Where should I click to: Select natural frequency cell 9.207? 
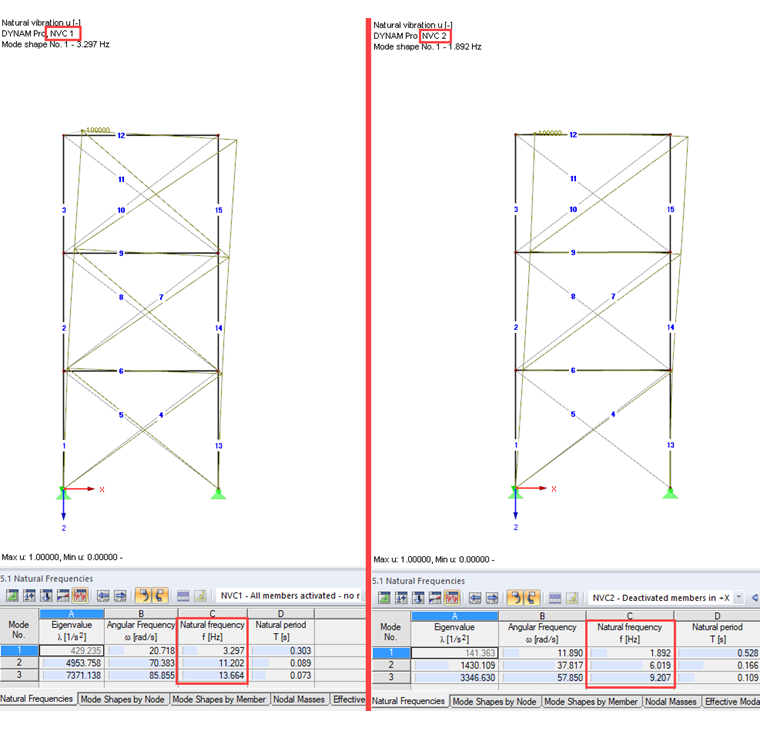click(630, 677)
